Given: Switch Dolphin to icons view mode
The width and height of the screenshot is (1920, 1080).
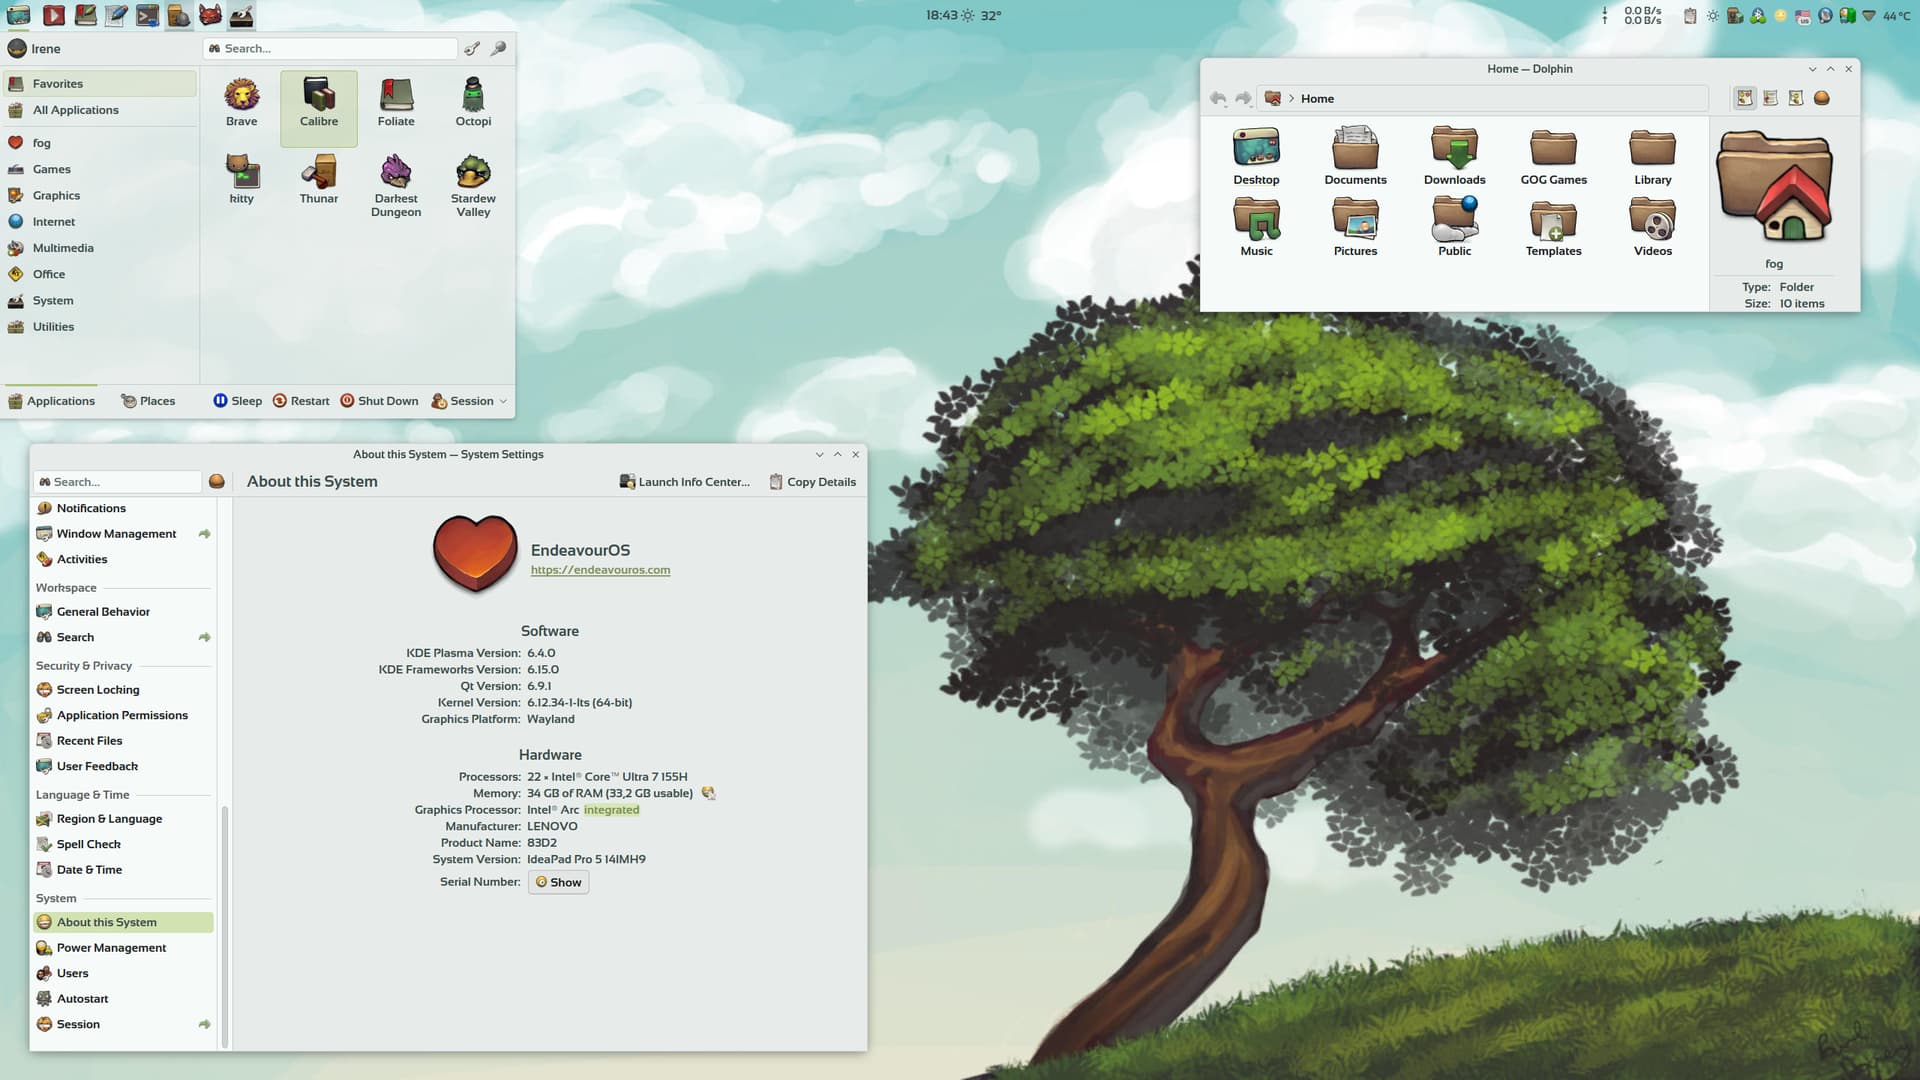Looking at the screenshot, I should tap(1745, 98).
